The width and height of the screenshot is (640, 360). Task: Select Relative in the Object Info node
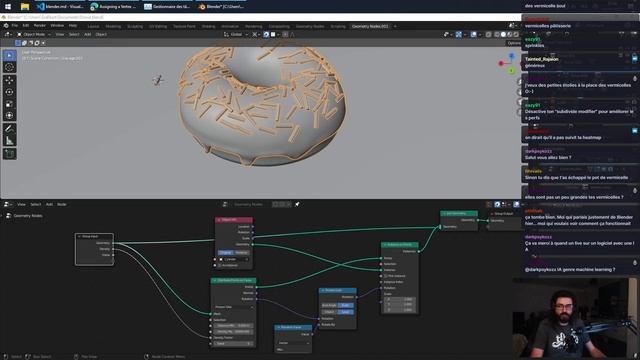click(241, 253)
